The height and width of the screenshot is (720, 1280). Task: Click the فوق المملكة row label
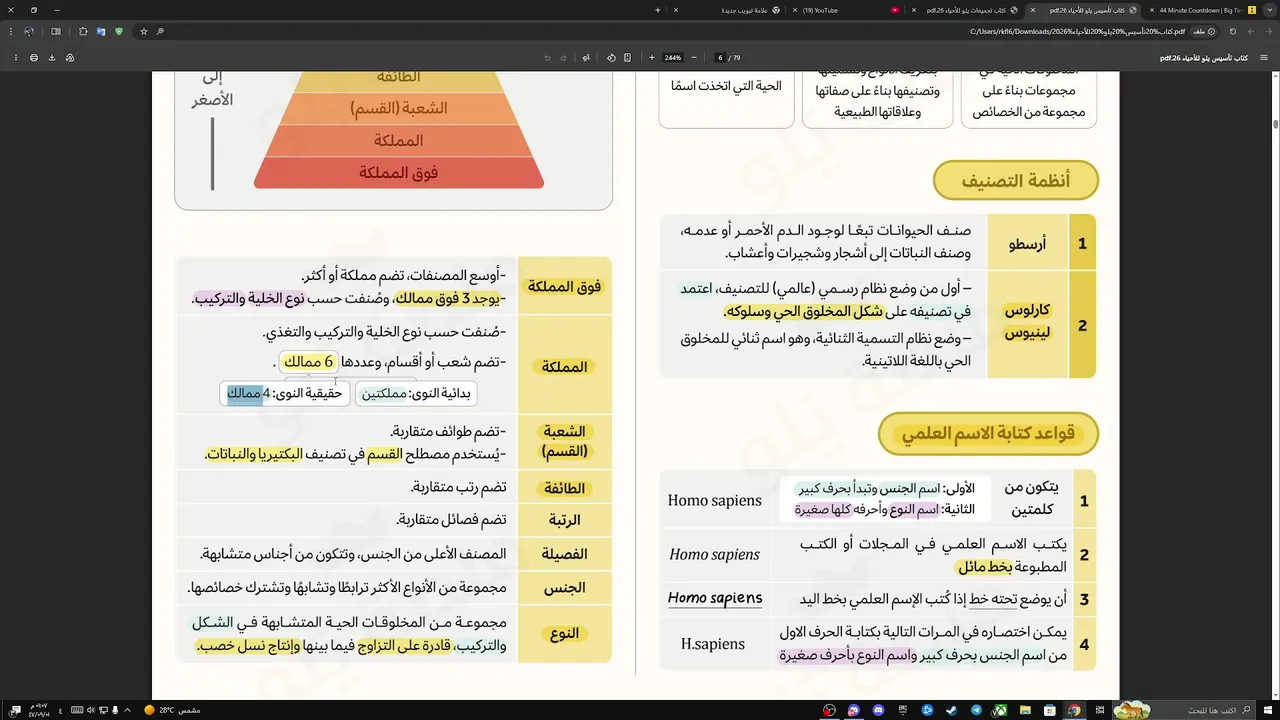564,286
